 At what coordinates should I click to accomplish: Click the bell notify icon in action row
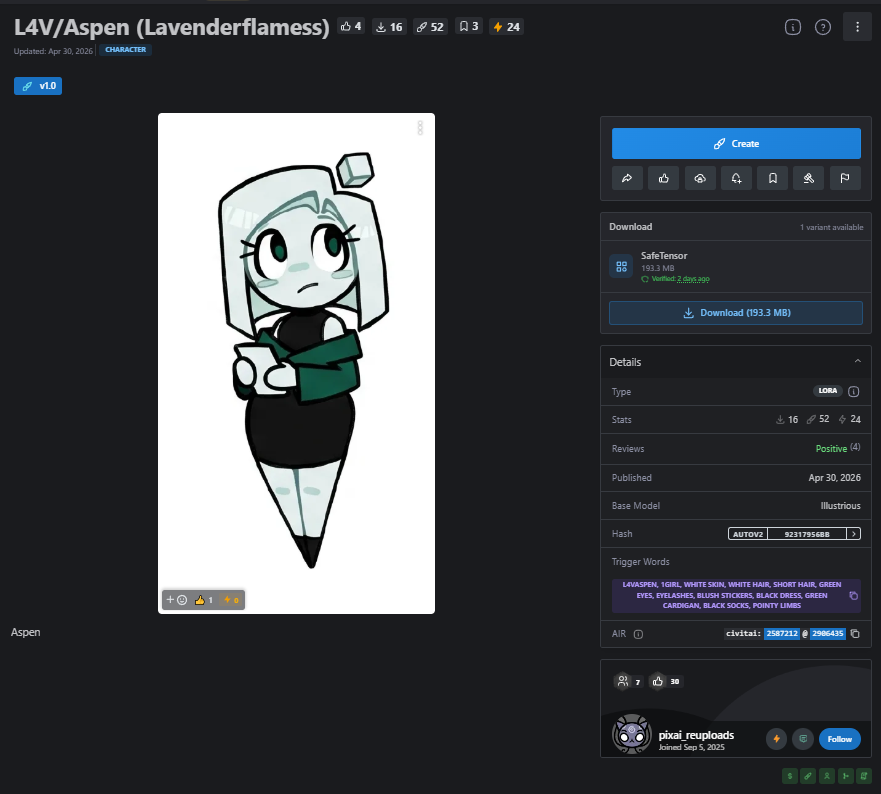point(736,178)
